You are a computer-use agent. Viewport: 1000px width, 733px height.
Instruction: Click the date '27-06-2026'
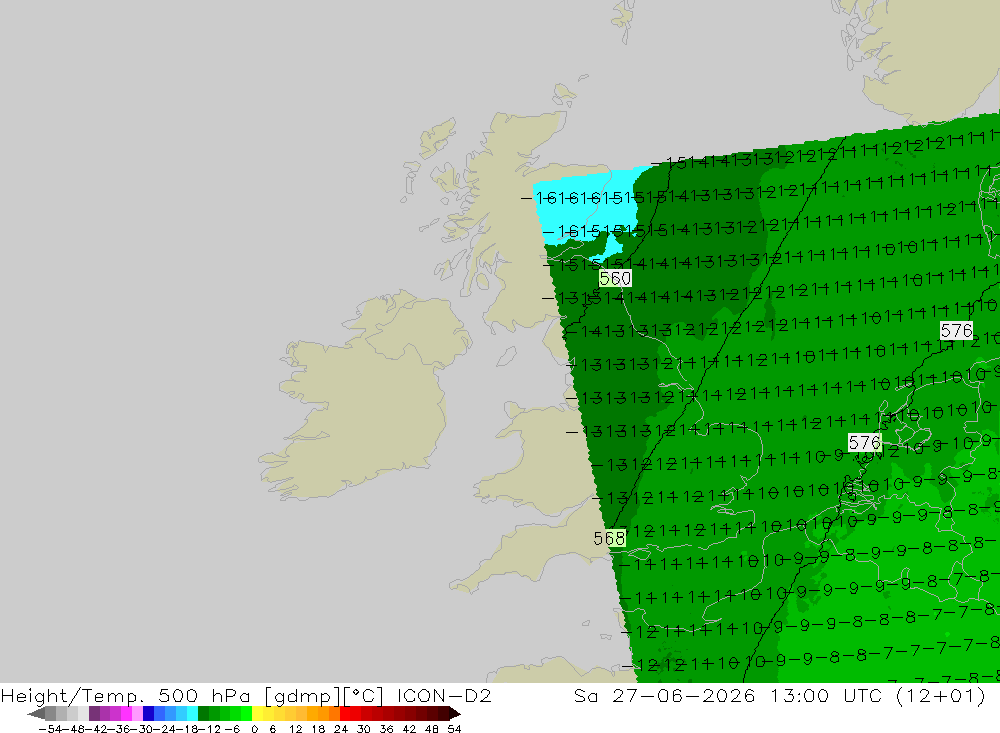(x=684, y=696)
